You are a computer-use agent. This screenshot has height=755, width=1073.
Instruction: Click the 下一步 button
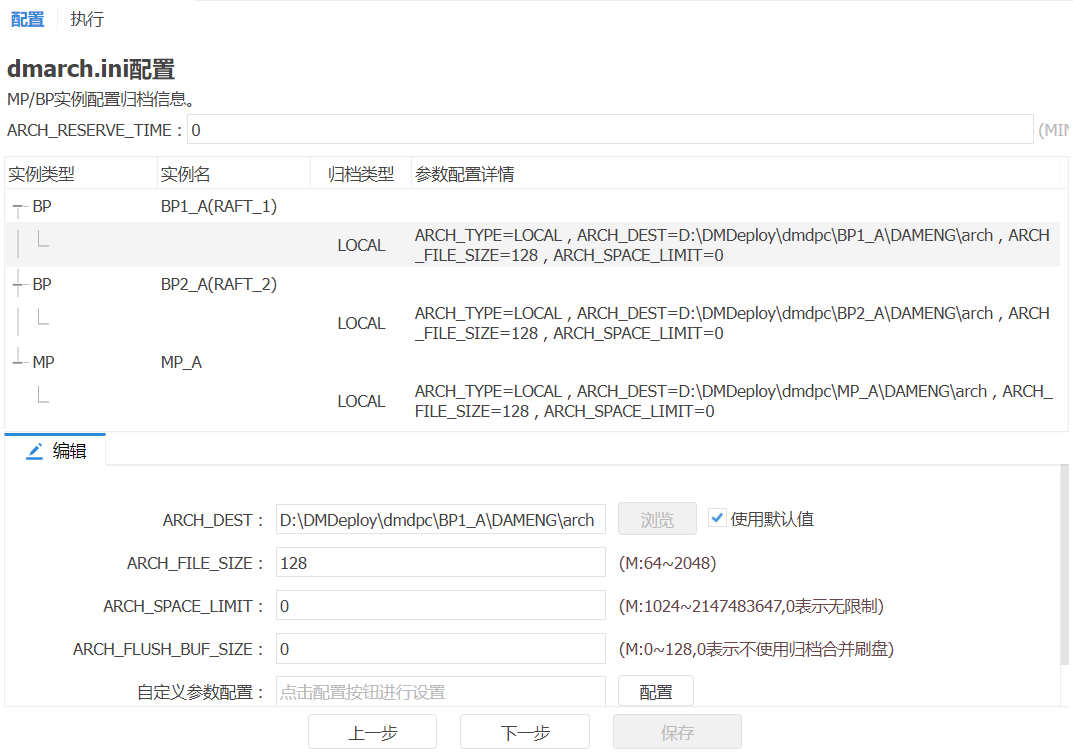(x=525, y=732)
